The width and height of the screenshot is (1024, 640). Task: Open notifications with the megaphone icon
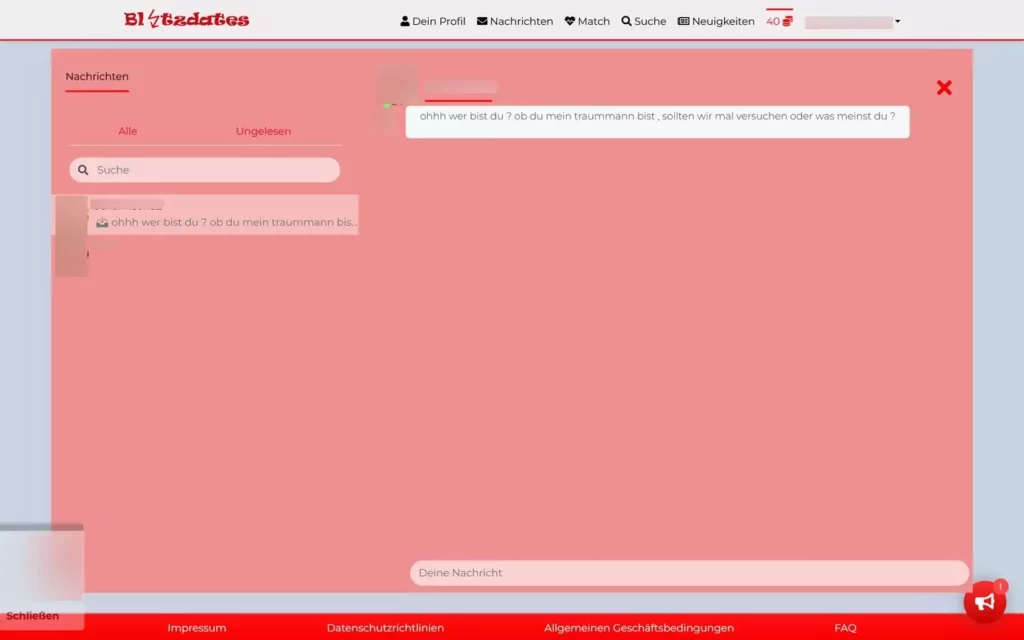coord(985,600)
